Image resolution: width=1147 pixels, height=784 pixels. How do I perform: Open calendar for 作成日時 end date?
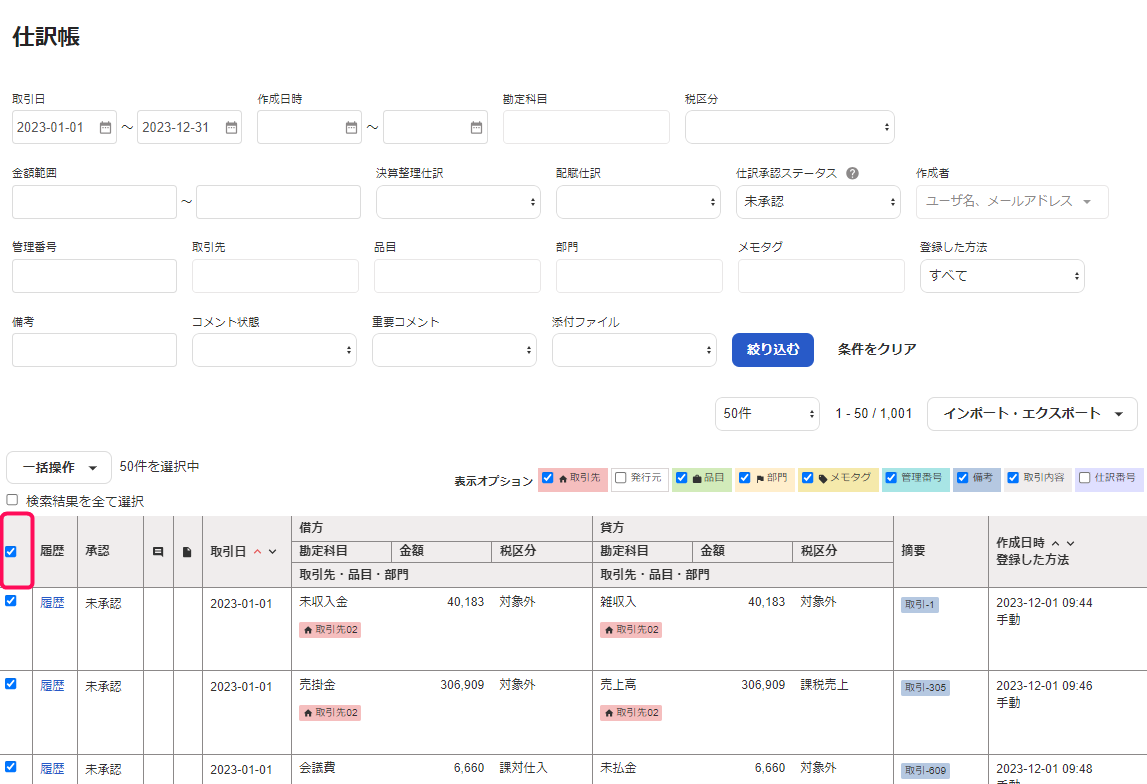476,128
